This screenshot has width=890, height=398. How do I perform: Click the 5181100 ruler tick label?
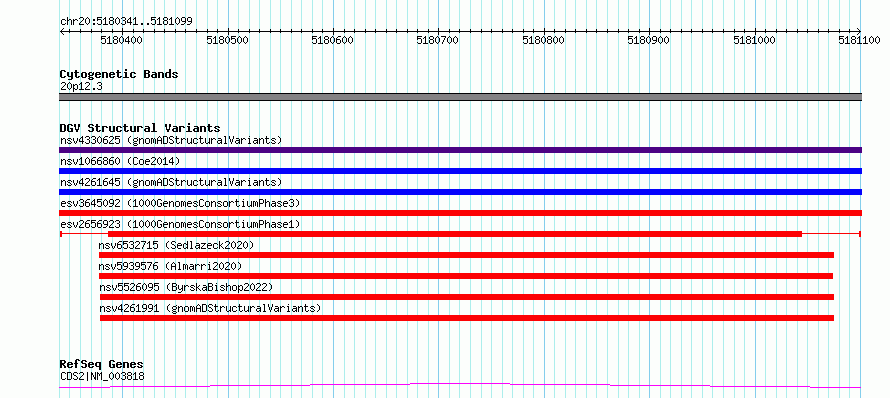(x=859, y=40)
